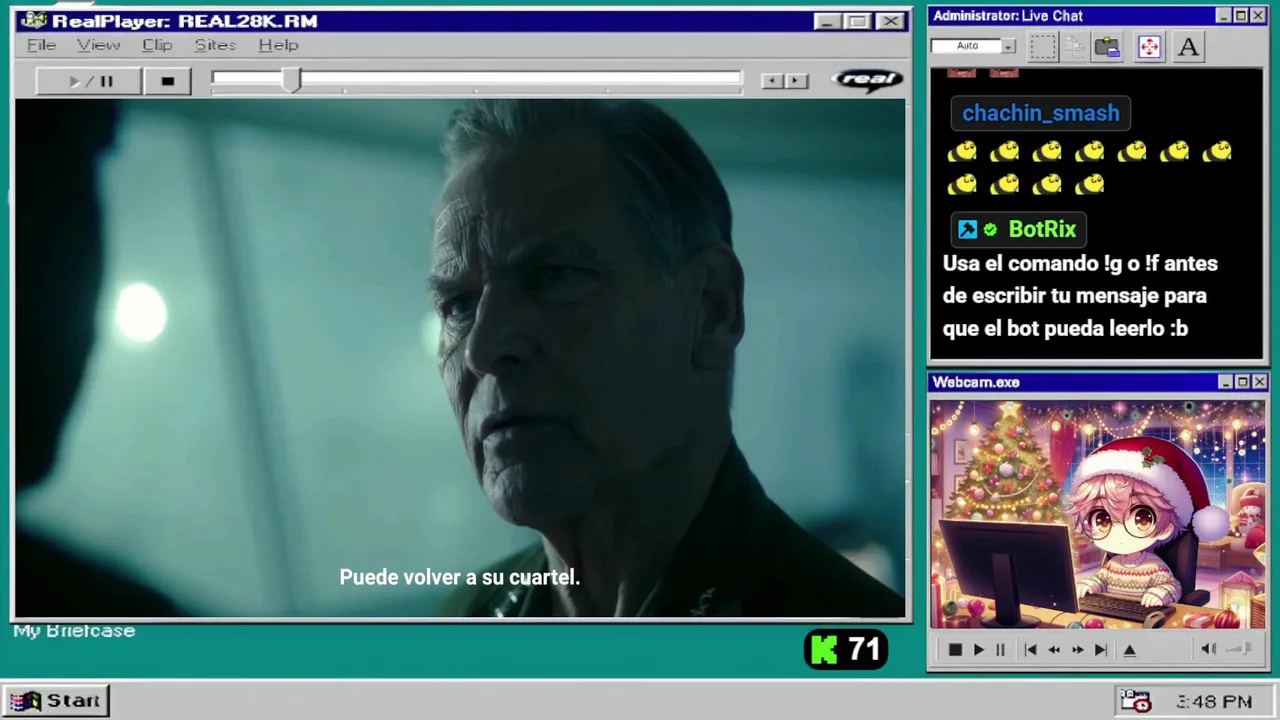The width and height of the screenshot is (1280, 720).
Task: Click the system tray scheduler icon
Action: coord(1136,701)
